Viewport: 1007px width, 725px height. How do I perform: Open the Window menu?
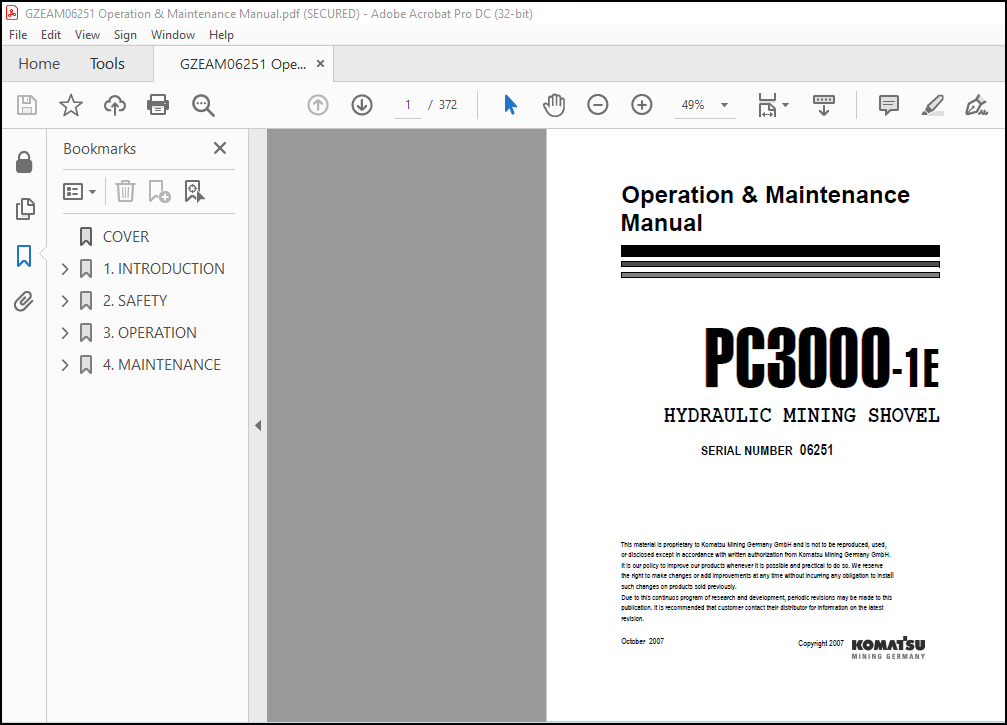click(x=173, y=35)
